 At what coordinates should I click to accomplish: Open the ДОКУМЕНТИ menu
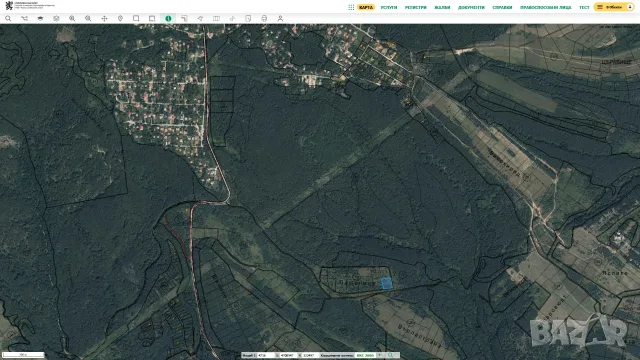pos(471,7)
